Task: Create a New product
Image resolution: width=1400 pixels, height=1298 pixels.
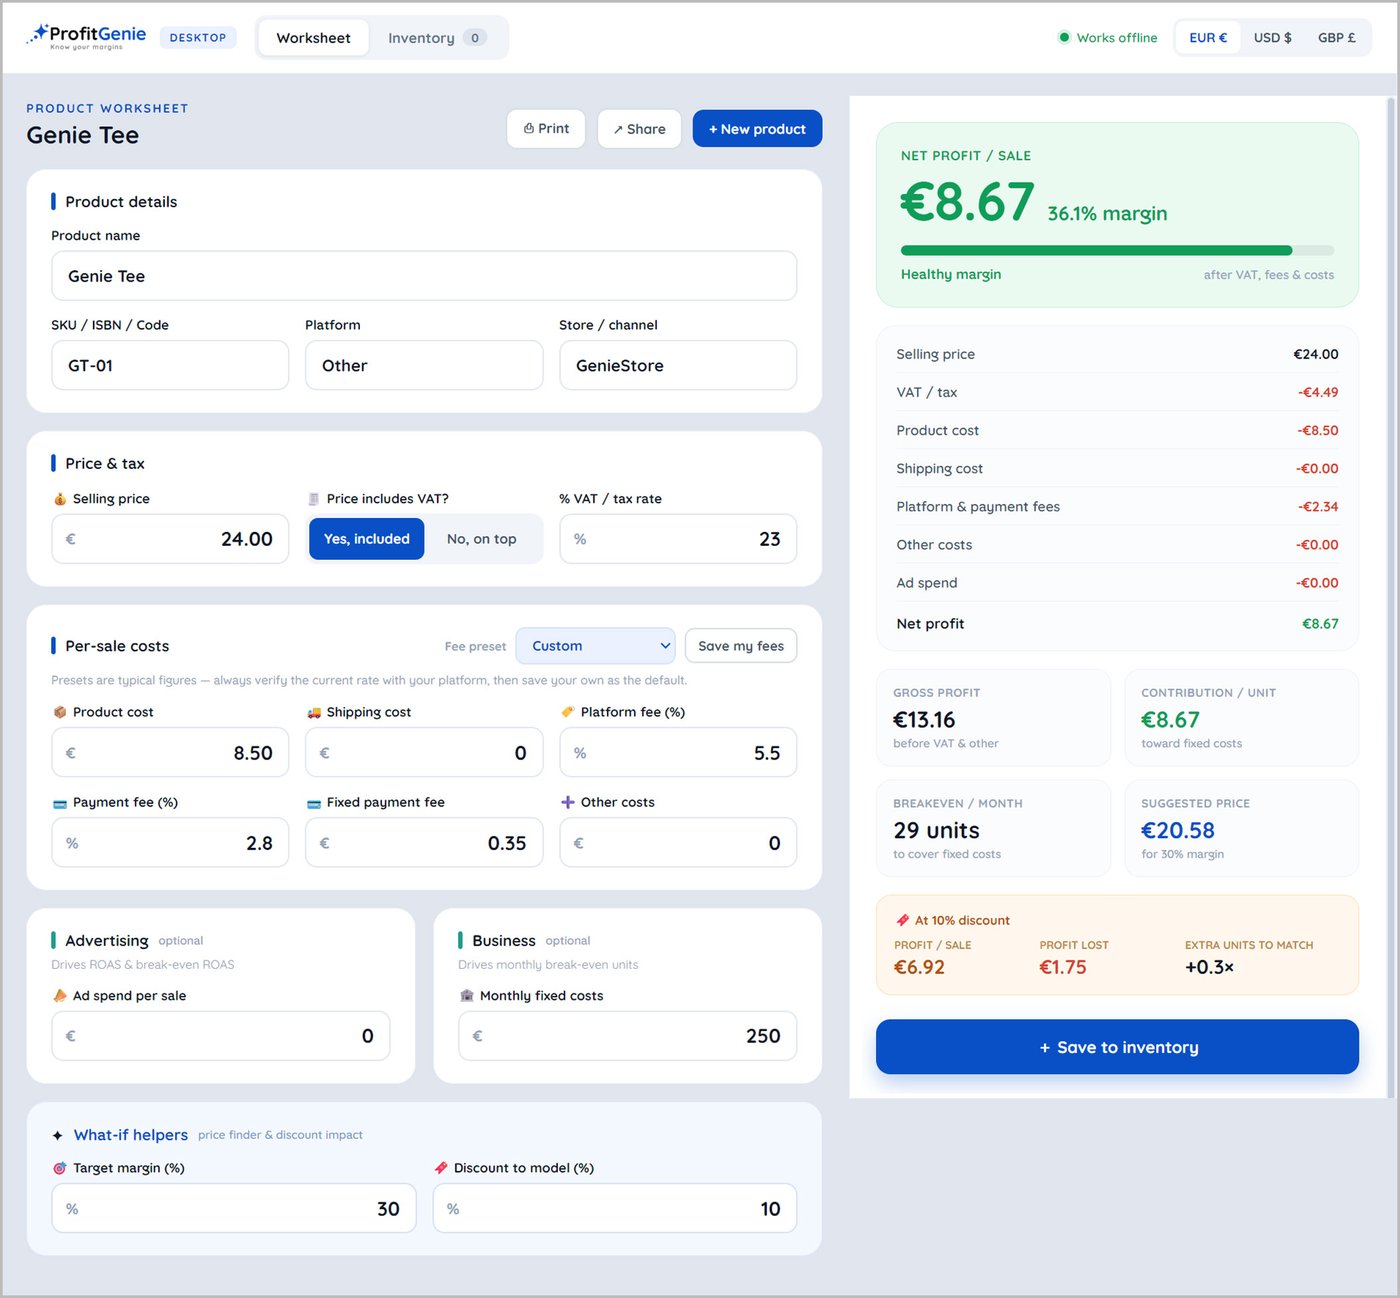Action: pyautogui.click(x=757, y=129)
